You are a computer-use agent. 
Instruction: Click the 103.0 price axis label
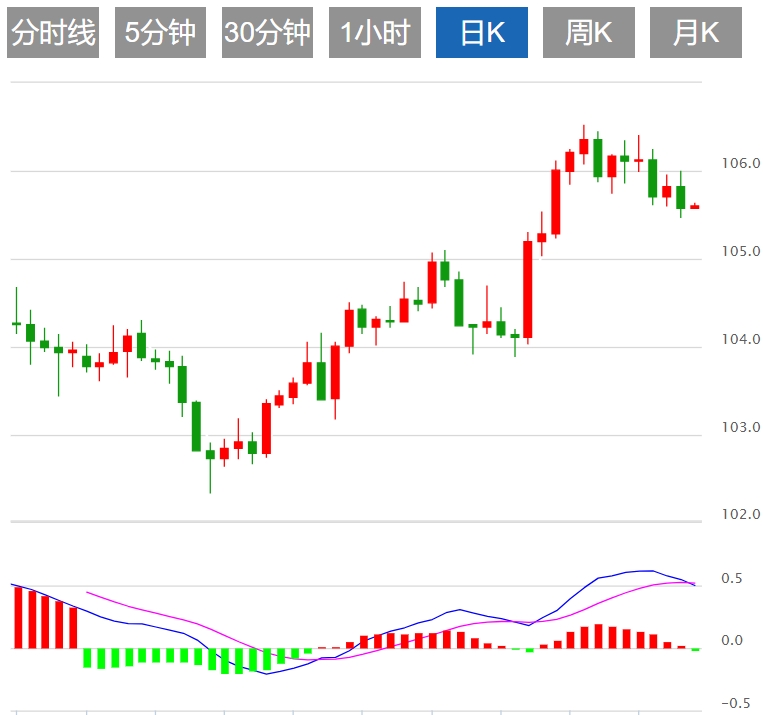coord(741,427)
